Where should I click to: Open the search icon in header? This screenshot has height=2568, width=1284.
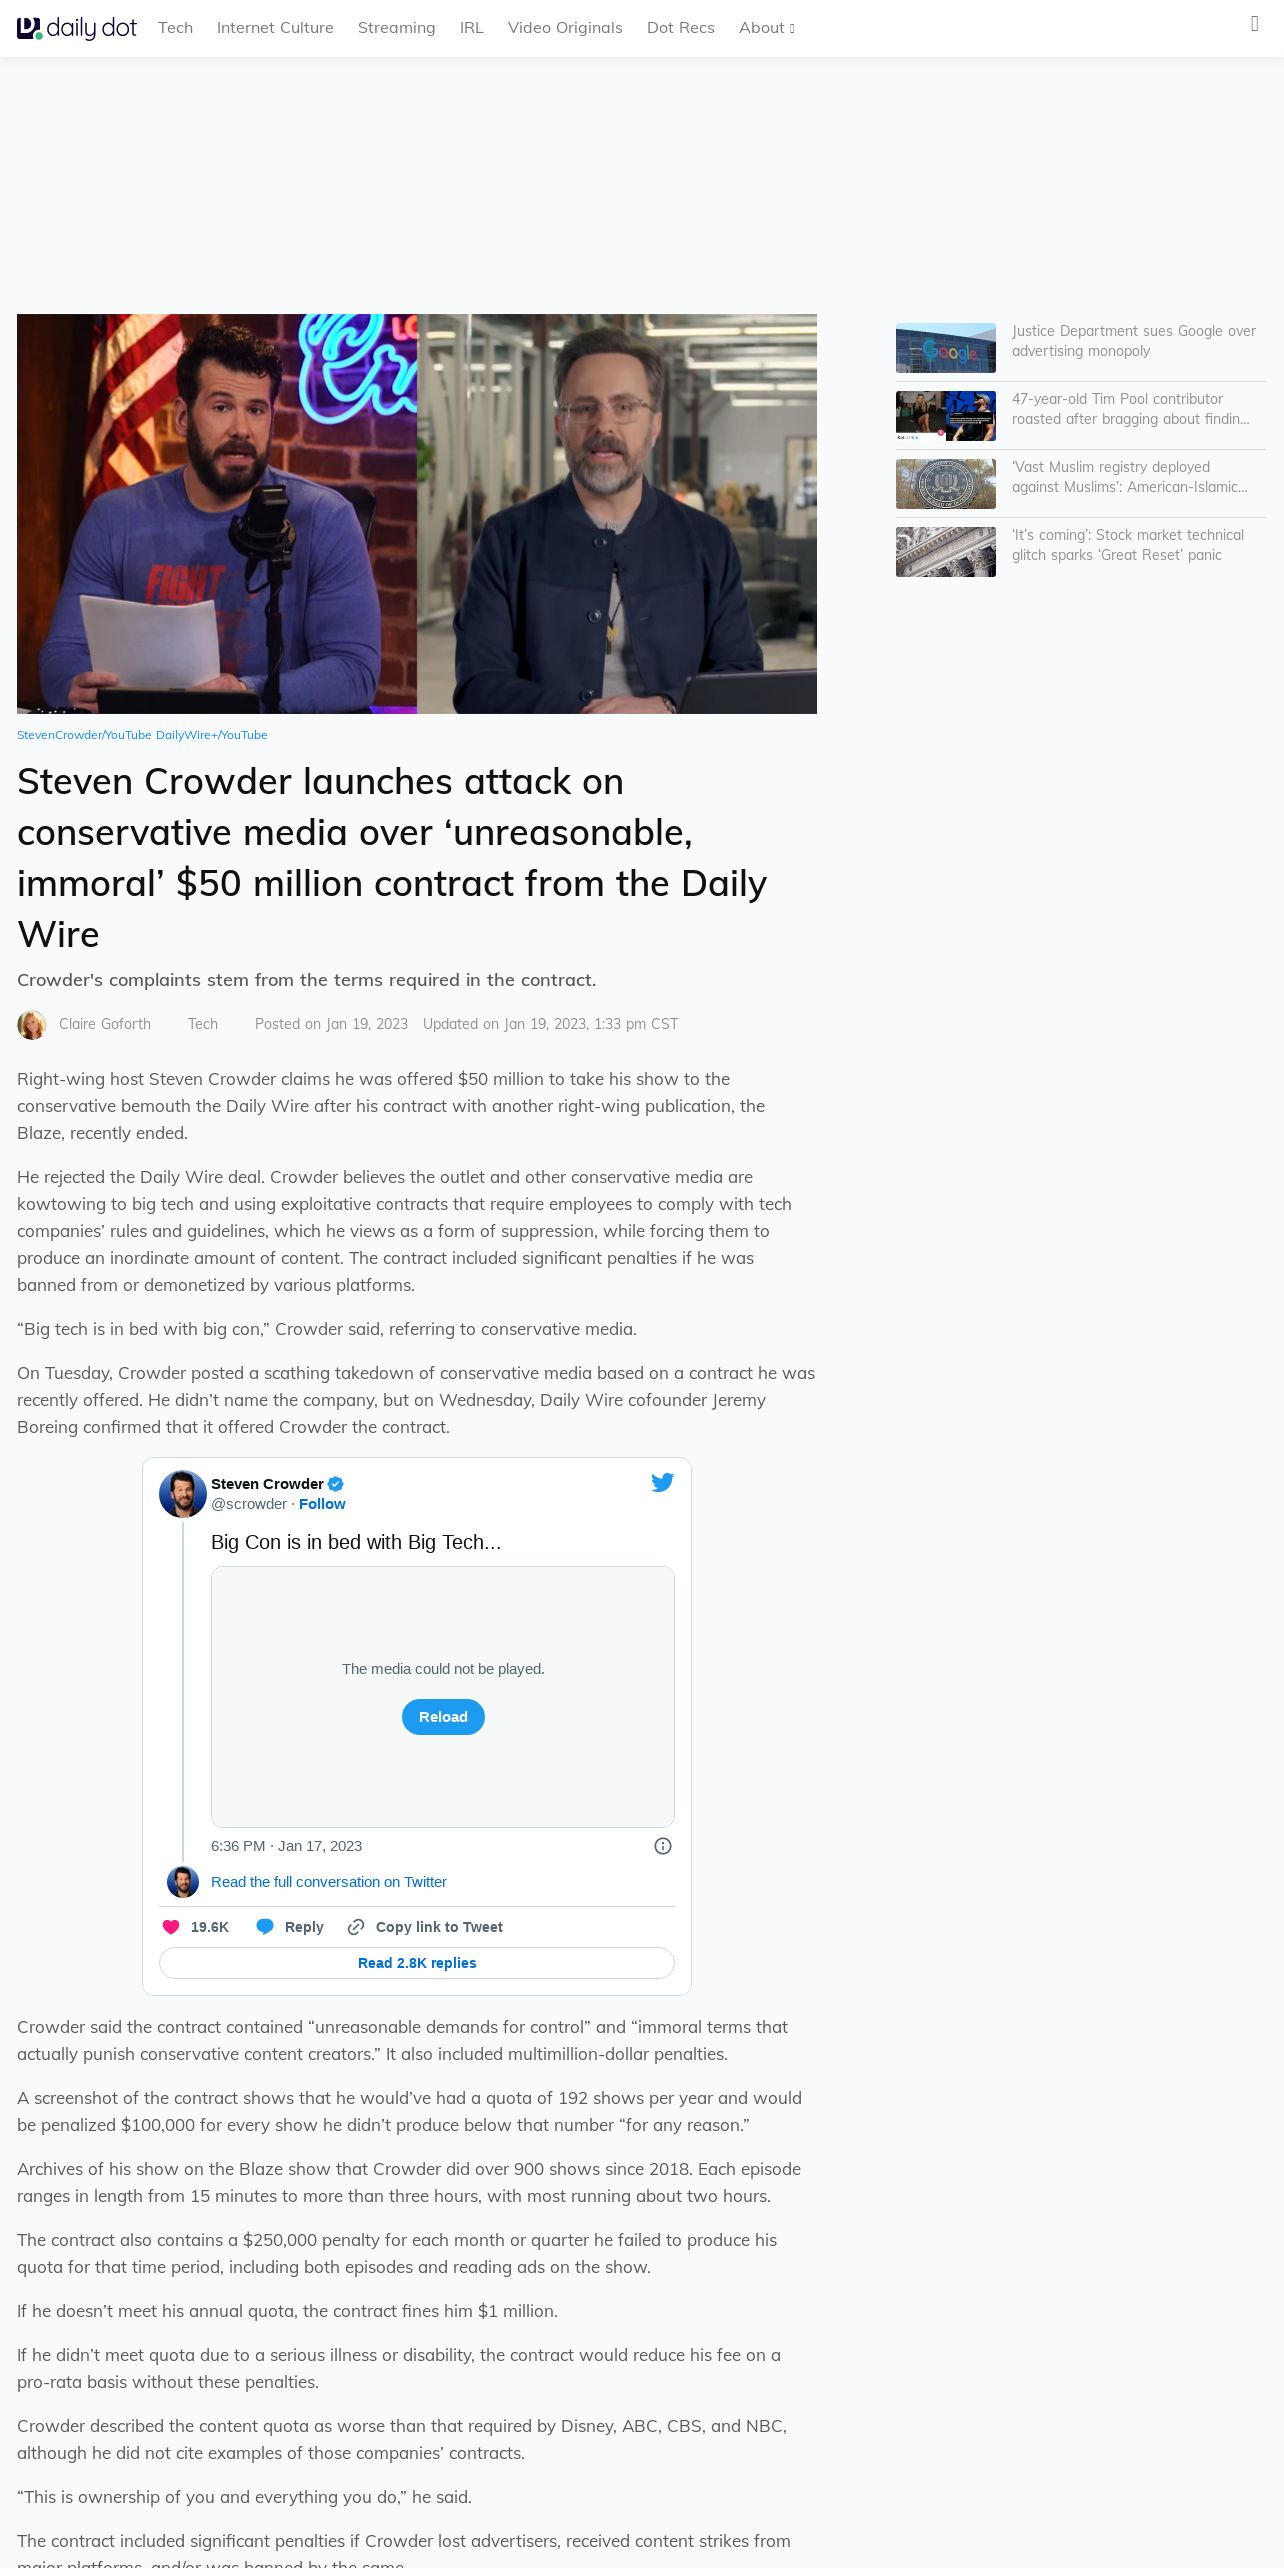[1255, 24]
